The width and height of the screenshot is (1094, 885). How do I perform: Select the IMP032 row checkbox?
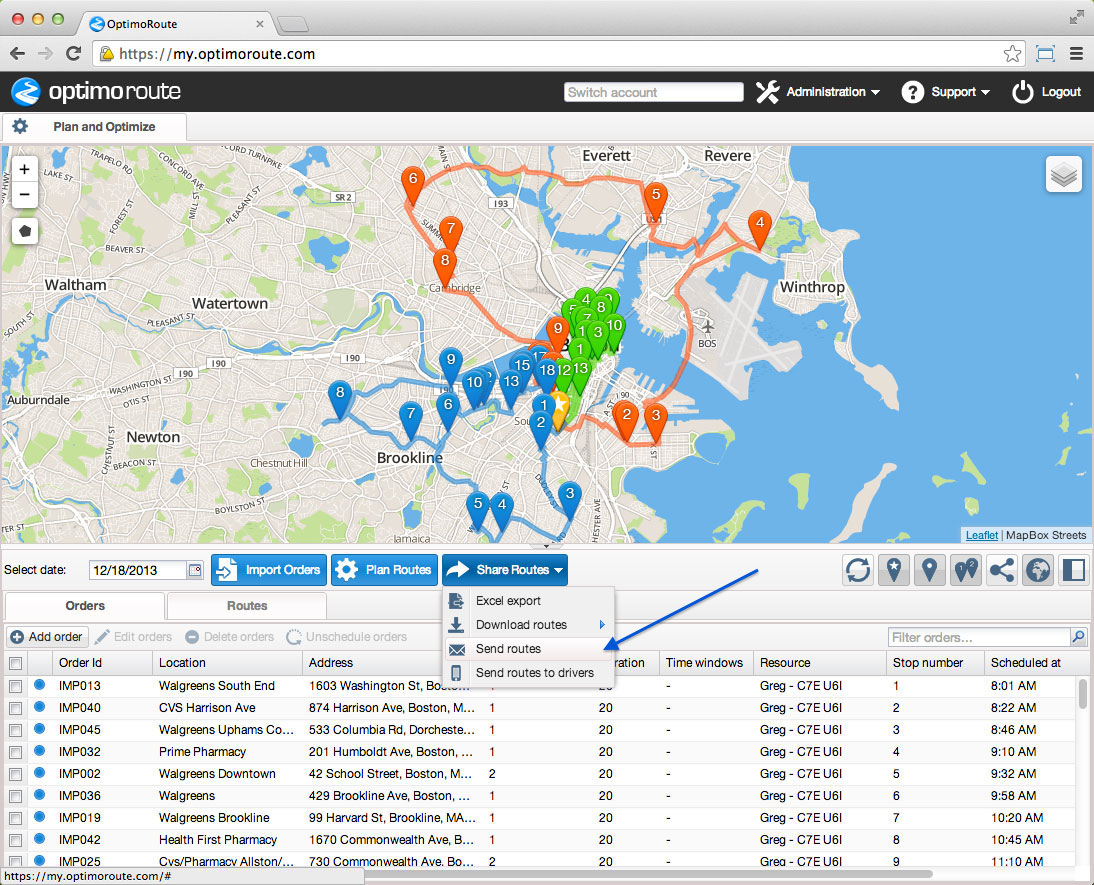pos(15,752)
